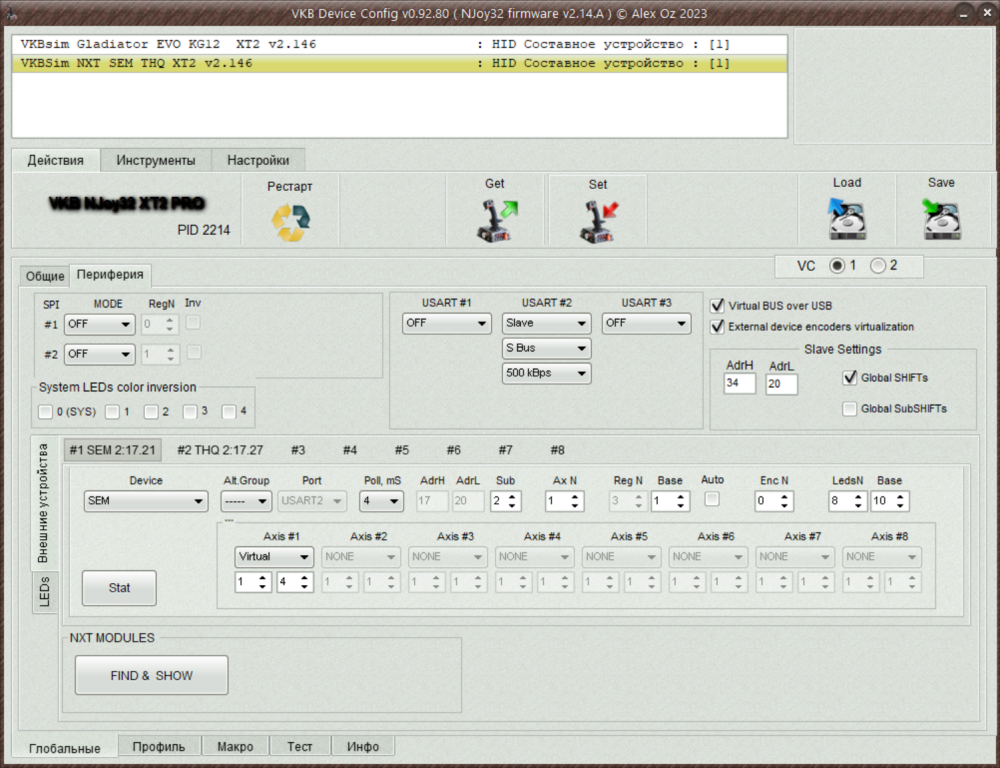Click the Save disk icon
The width and height of the screenshot is (1000, 768).
coord(941,219)
